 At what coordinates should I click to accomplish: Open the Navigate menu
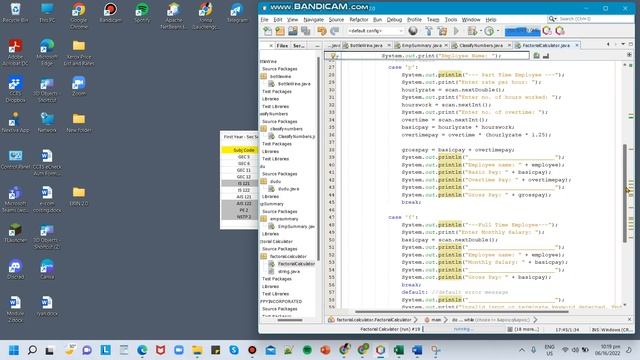[313, 19]
